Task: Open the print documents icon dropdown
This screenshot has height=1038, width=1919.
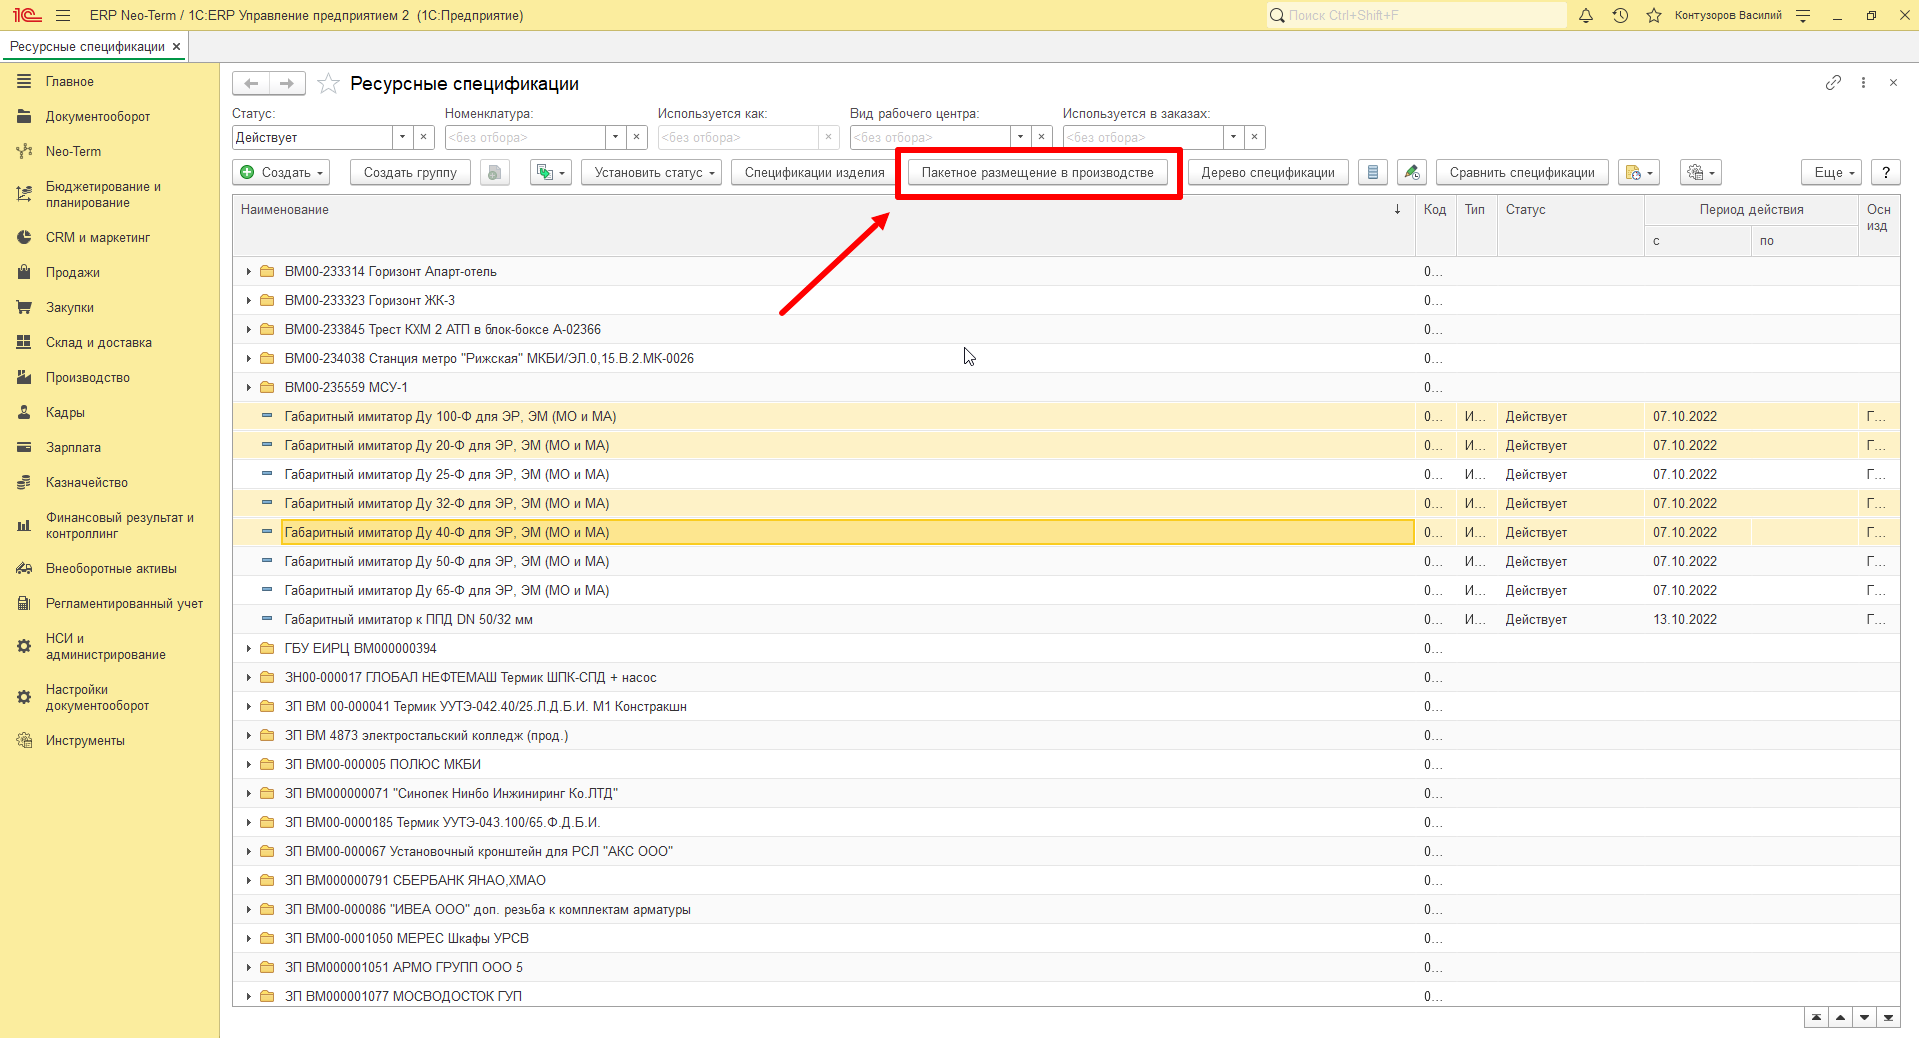Action: click(1639, 173)
